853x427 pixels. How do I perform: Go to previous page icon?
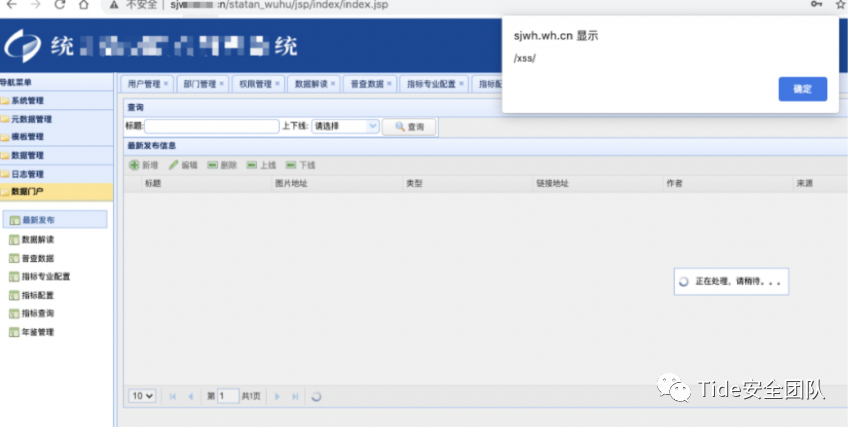coord(191,397)
